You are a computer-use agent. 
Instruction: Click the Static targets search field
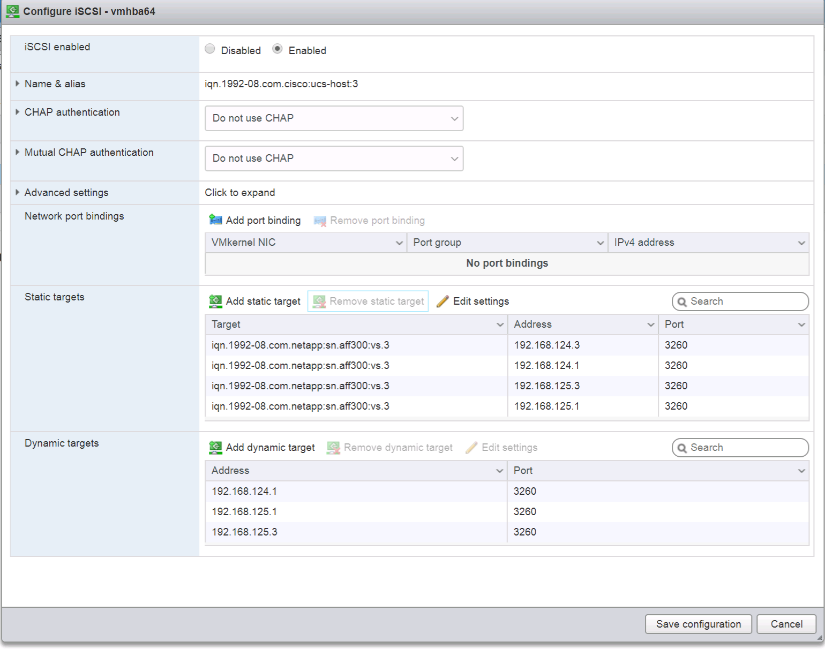click(x=745, y=301)
